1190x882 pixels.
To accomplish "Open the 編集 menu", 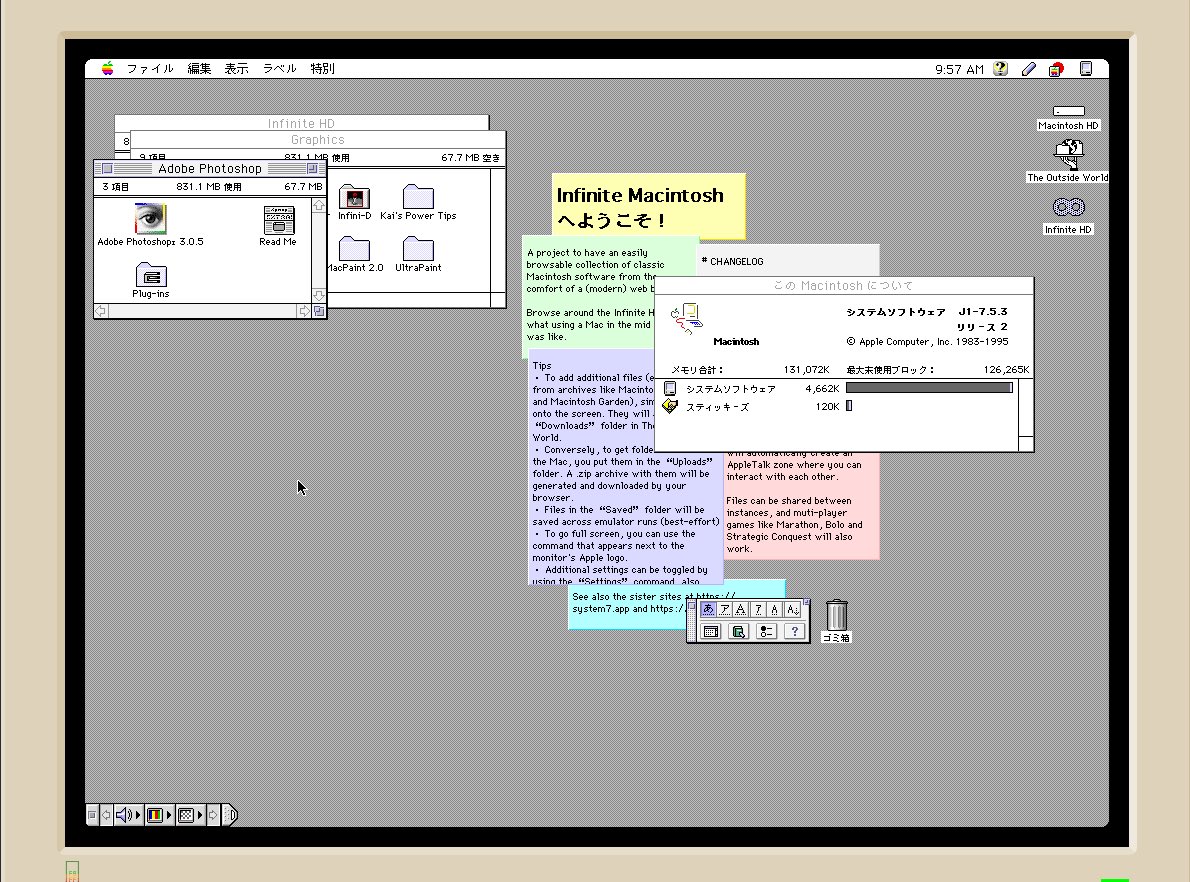I will 199,68.
